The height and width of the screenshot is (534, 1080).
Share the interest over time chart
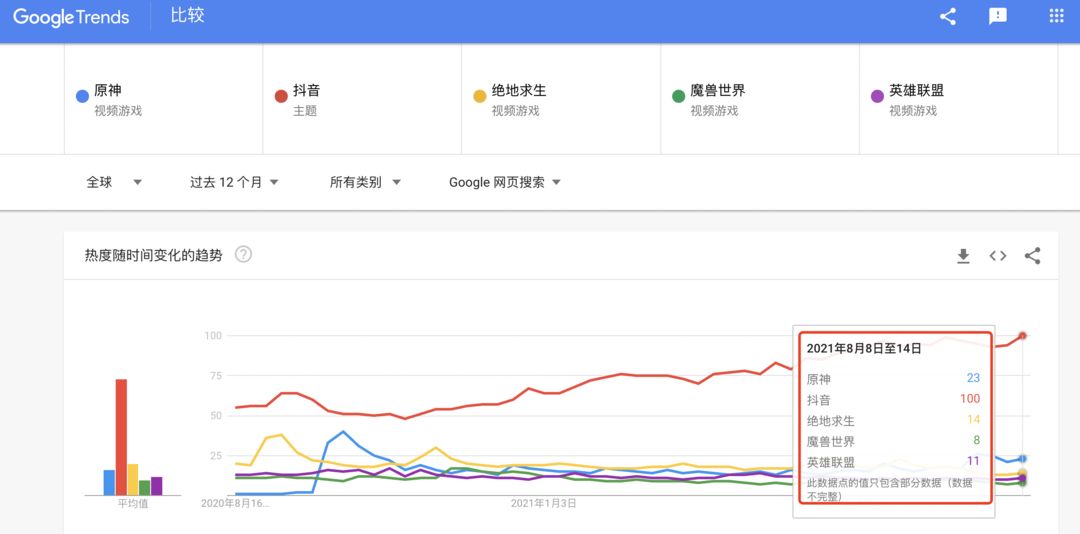pyautogui.click(x=1032, y=256)
